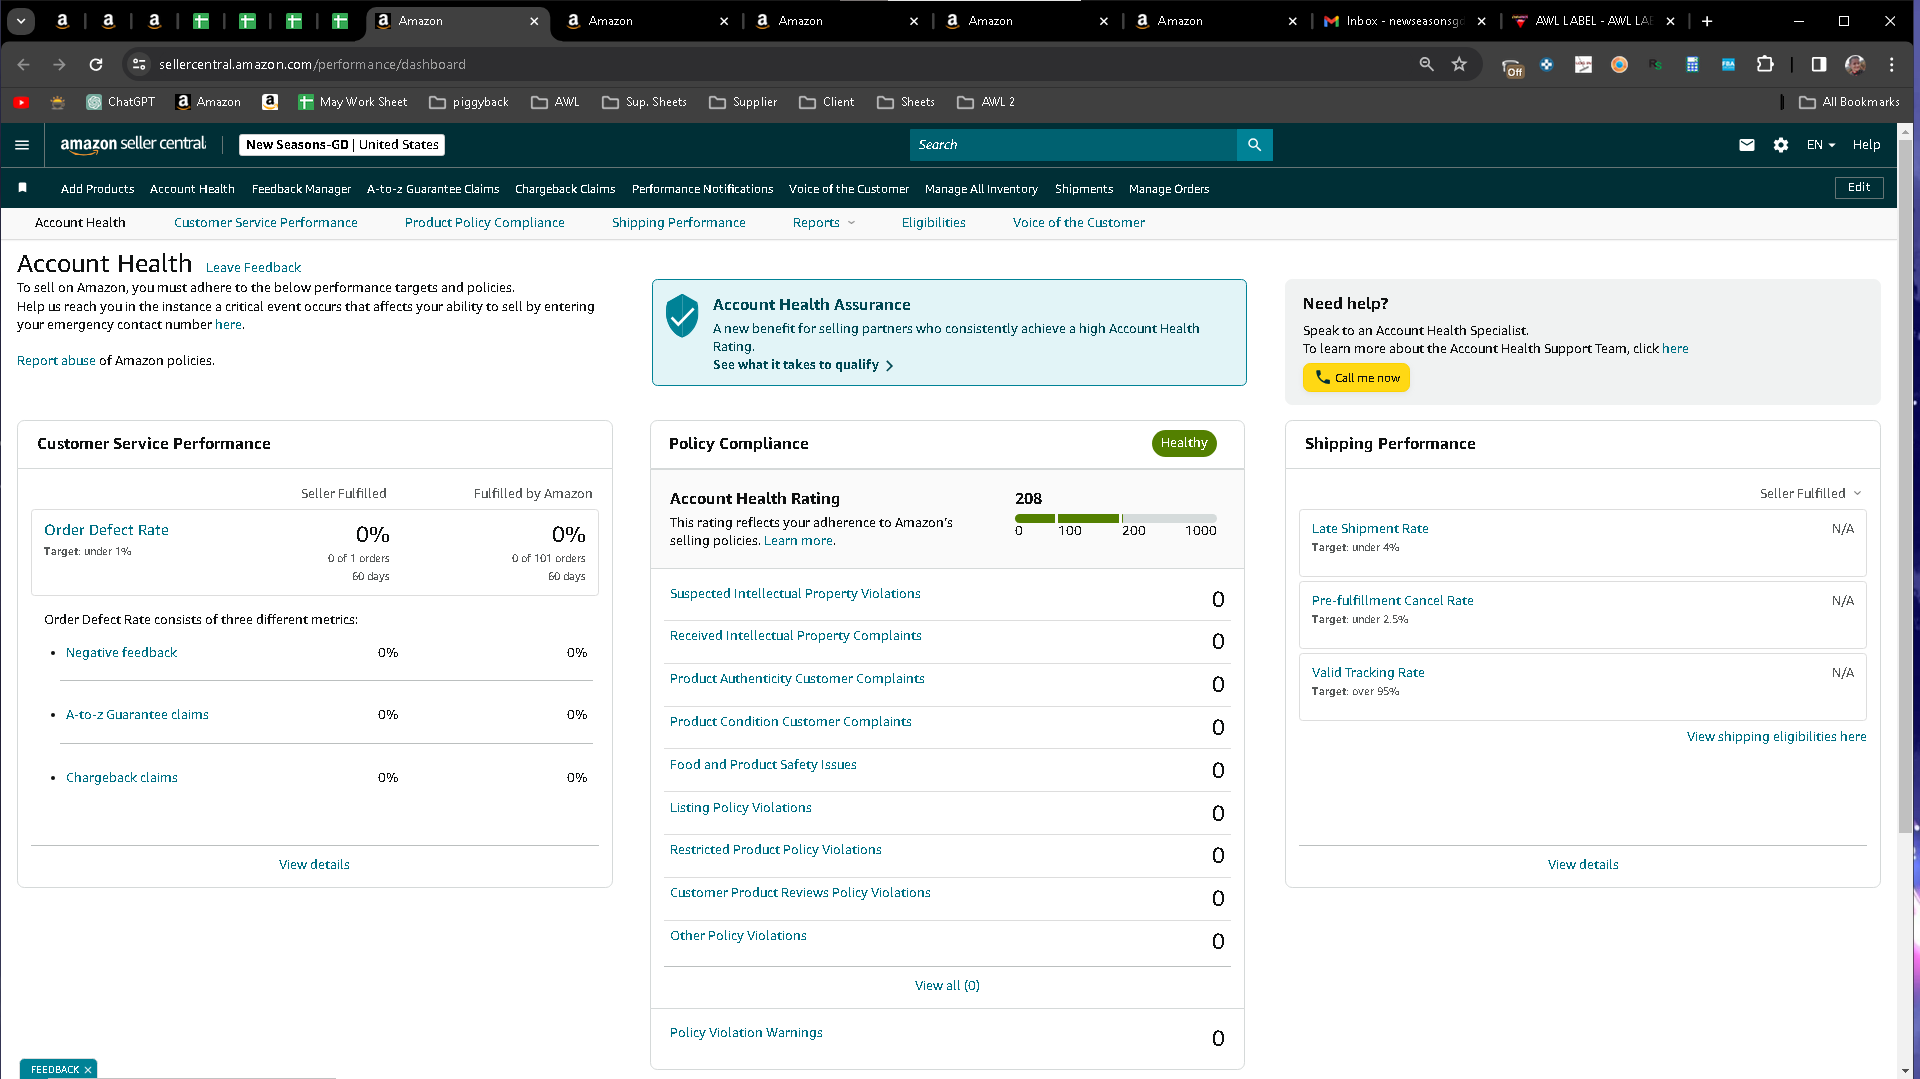
Task: Bookmark this page with the star icon
Action: [1459, 64]
